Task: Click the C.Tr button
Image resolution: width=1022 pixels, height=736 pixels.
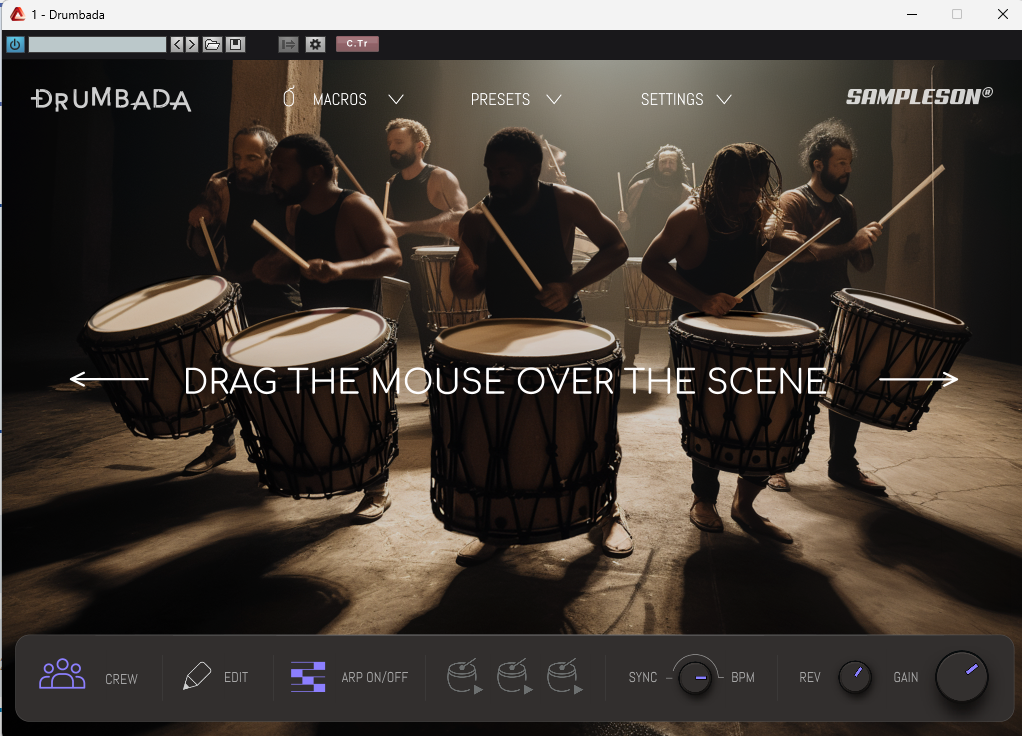Action: [x=357, y=44]
